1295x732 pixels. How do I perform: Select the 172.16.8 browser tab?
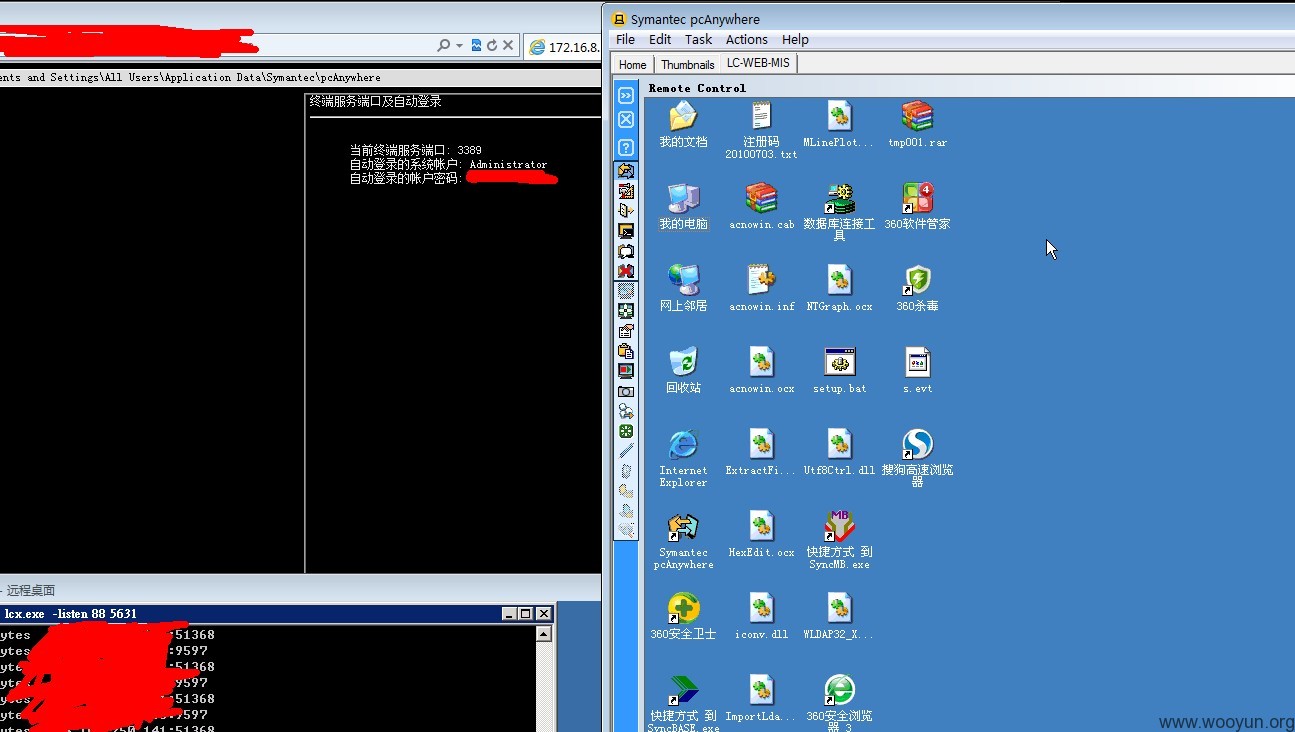pos(564,47)
